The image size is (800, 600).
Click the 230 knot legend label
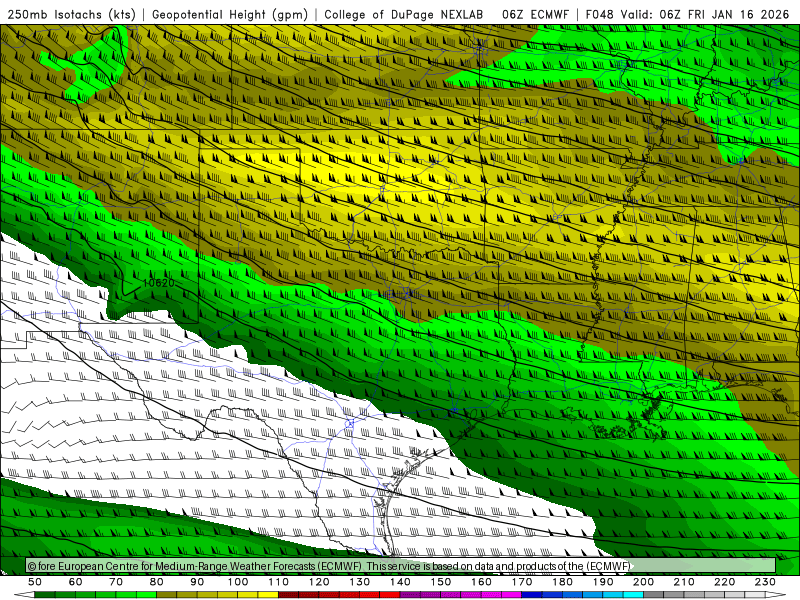tap(765, 582)
